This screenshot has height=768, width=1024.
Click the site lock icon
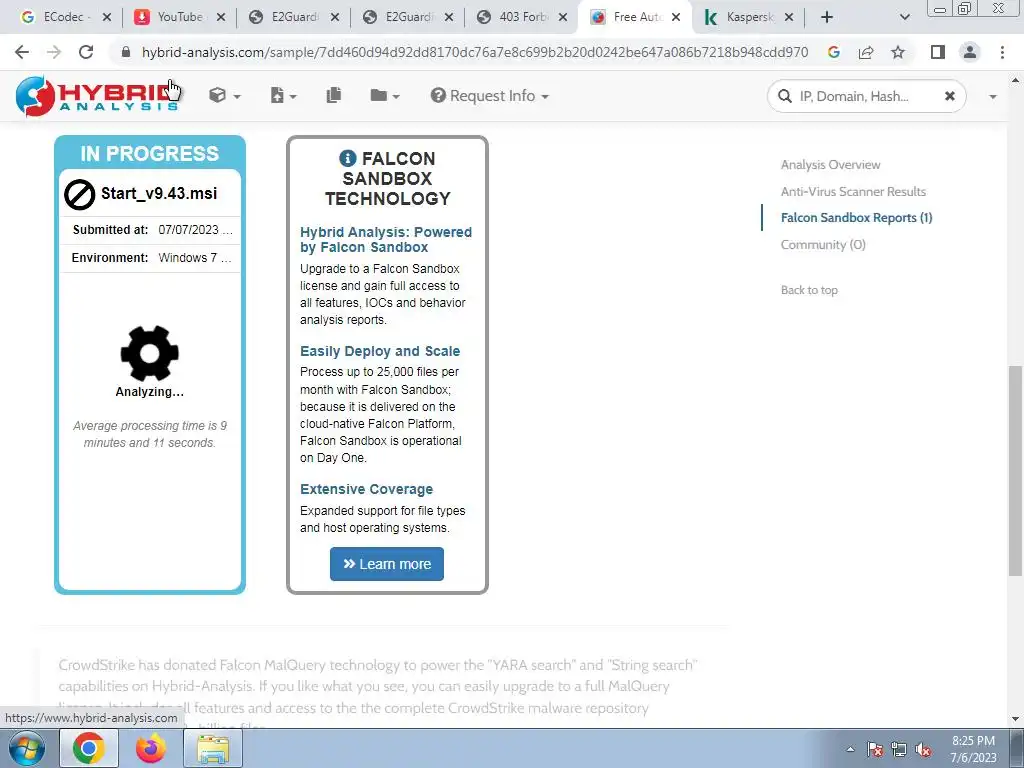125,52
